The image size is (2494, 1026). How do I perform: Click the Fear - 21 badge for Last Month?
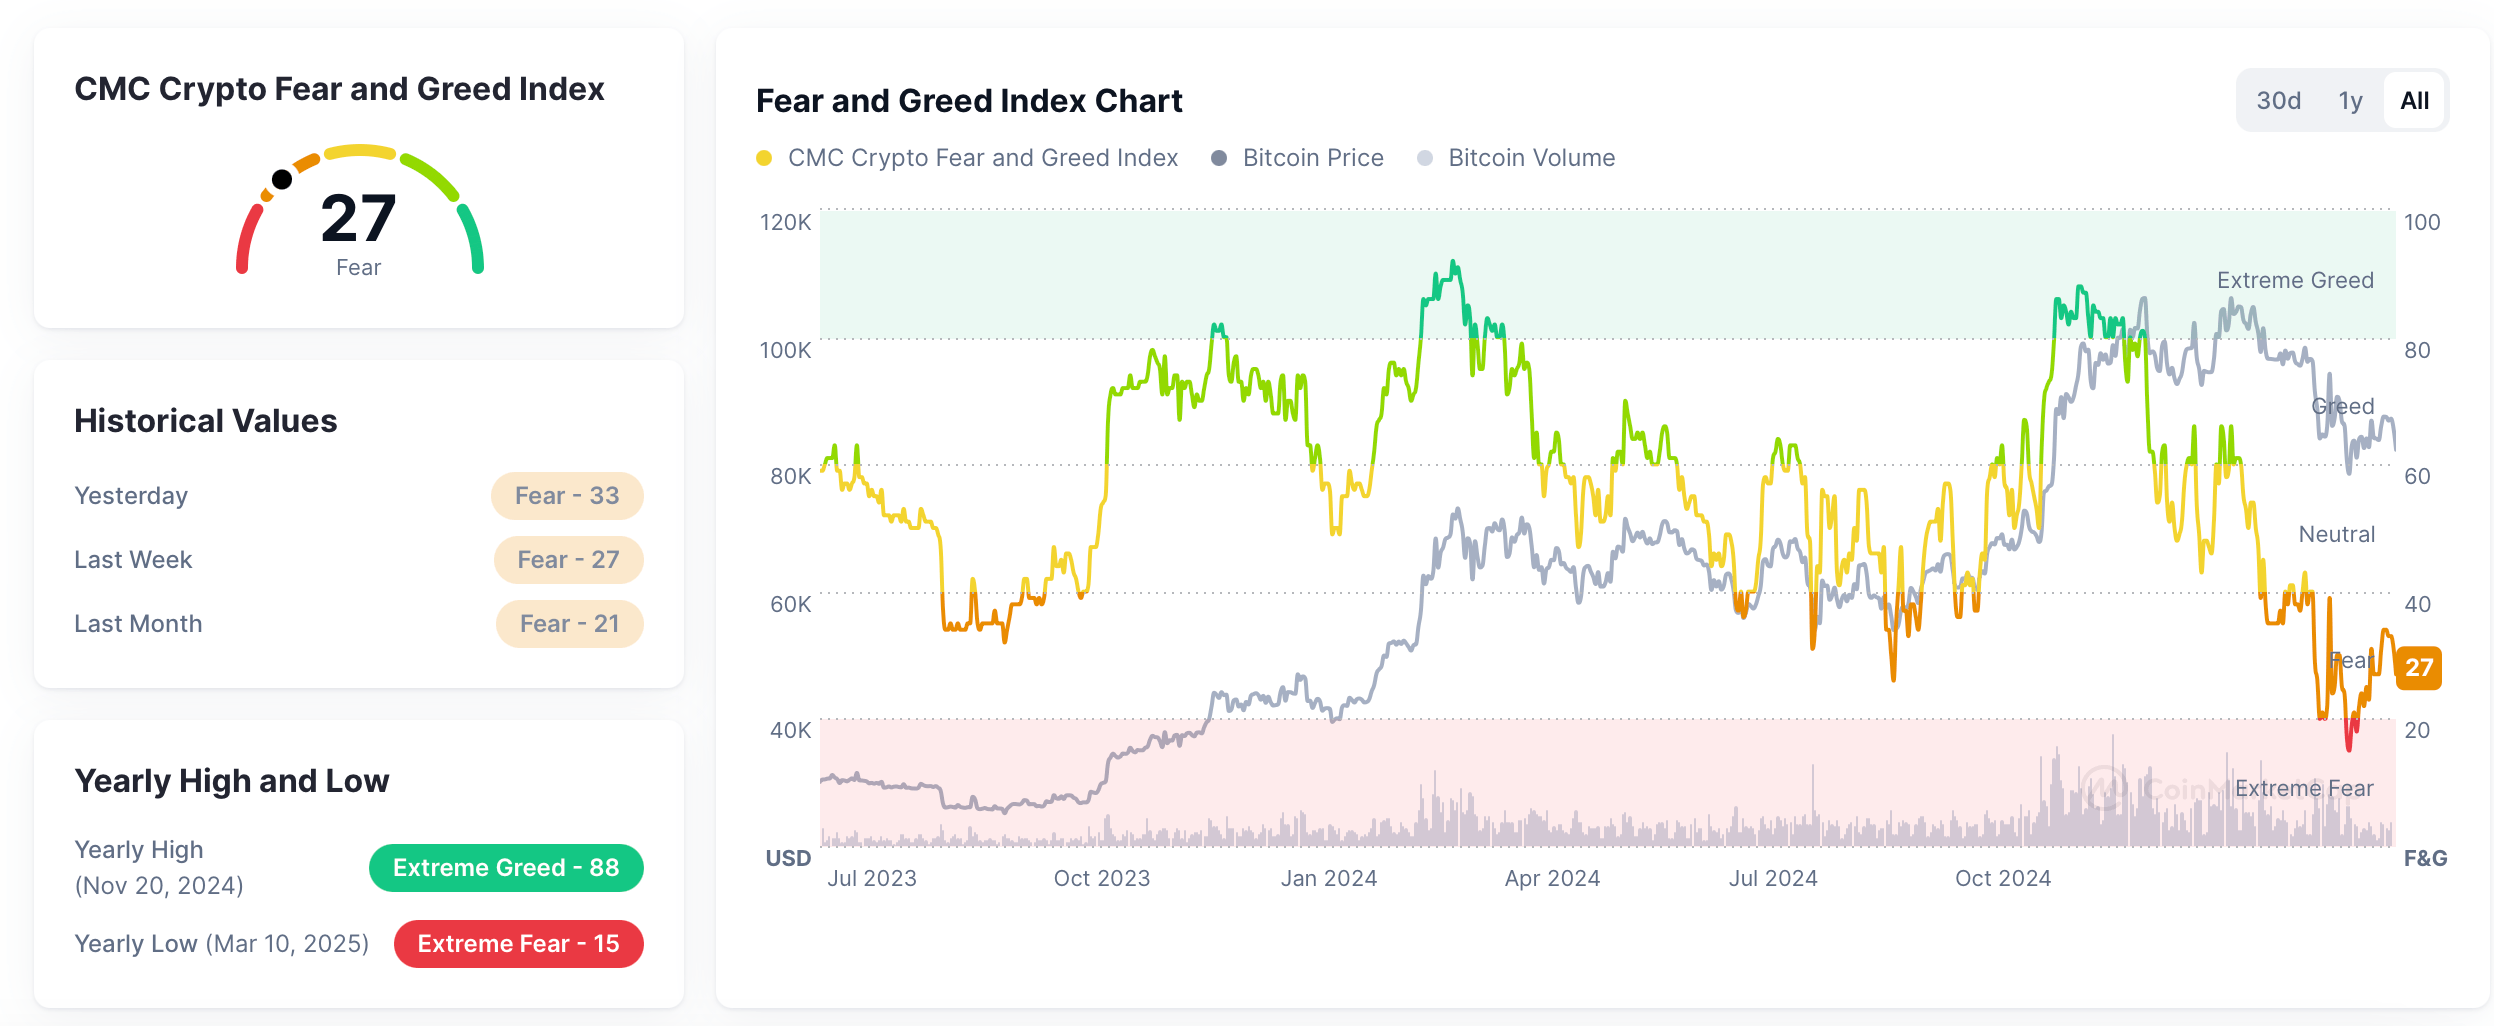[569, 622]
